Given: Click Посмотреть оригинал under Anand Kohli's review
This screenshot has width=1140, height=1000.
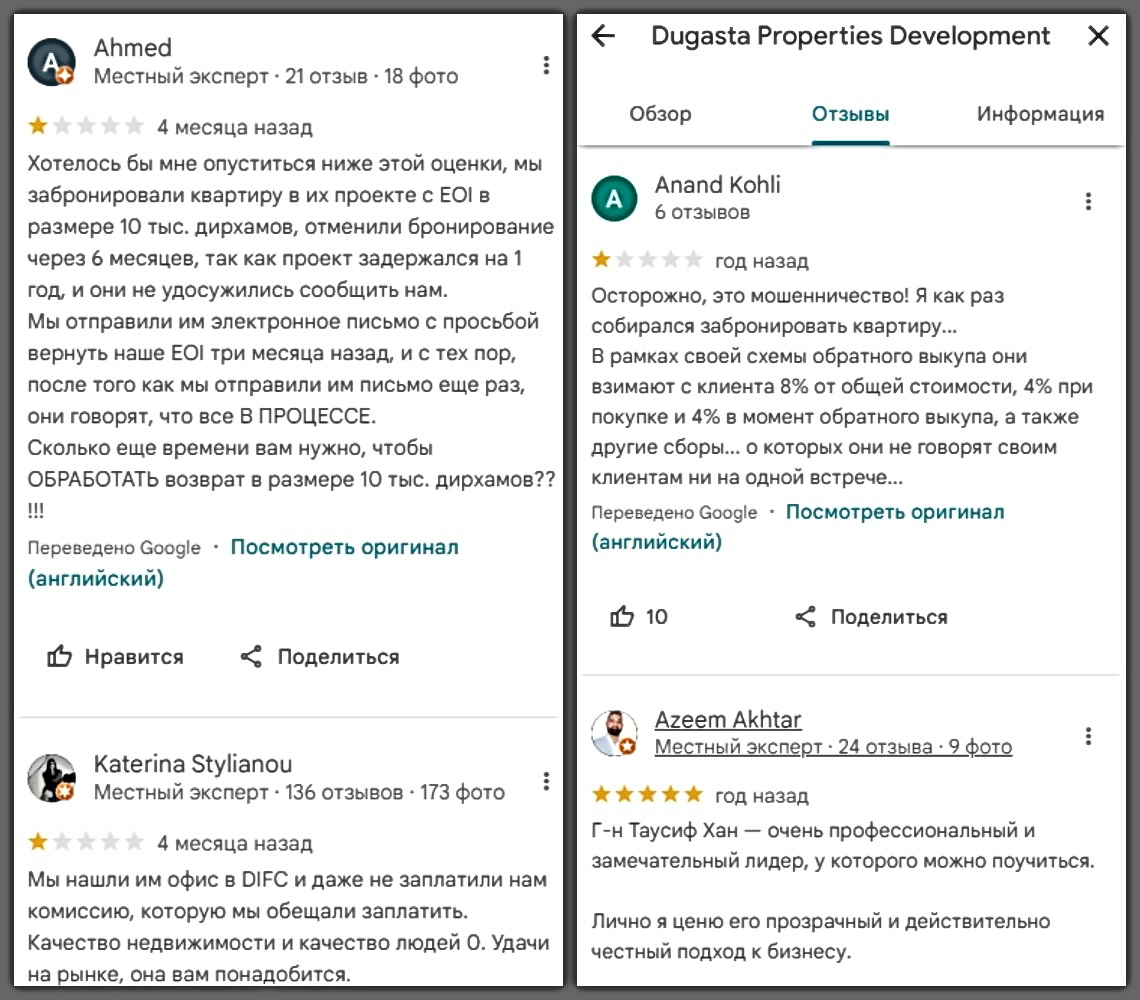Looking at the screenshot, I should [x=894, y=512].
